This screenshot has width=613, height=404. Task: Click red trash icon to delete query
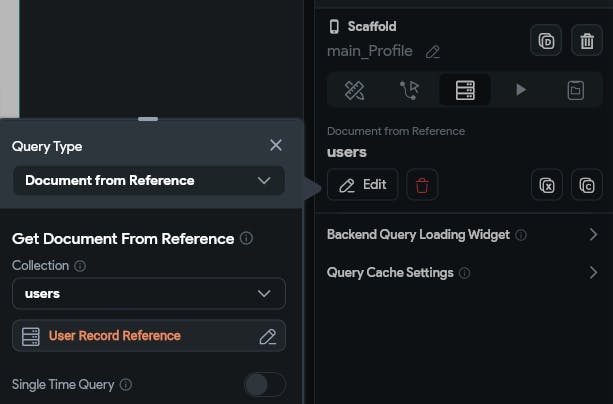click(422, 185)
